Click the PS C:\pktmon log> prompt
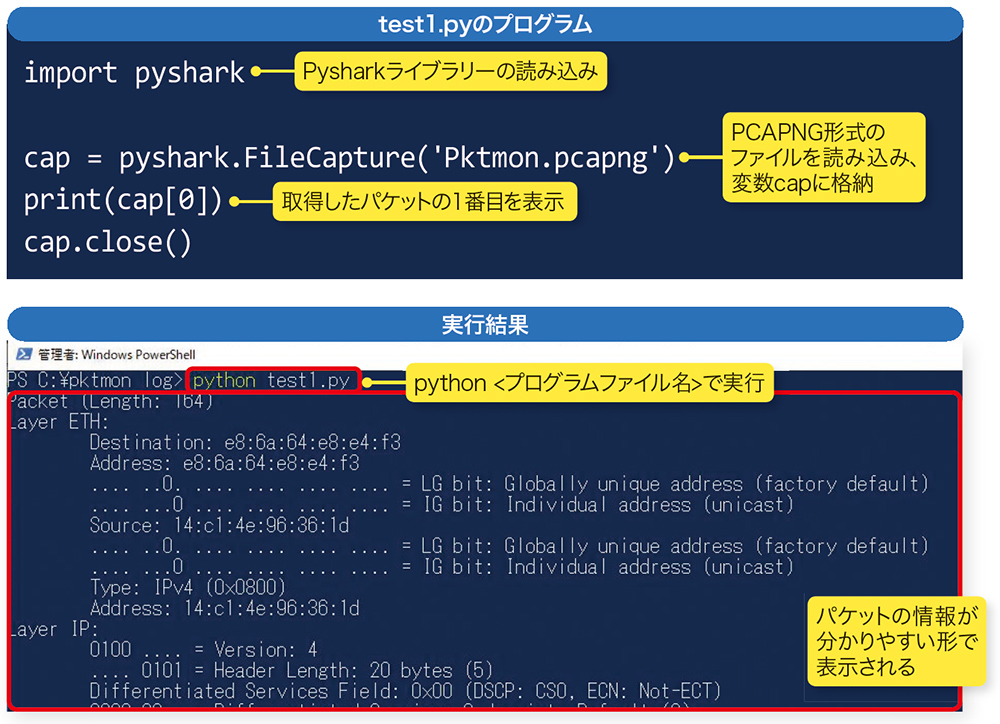 point(84,380)
